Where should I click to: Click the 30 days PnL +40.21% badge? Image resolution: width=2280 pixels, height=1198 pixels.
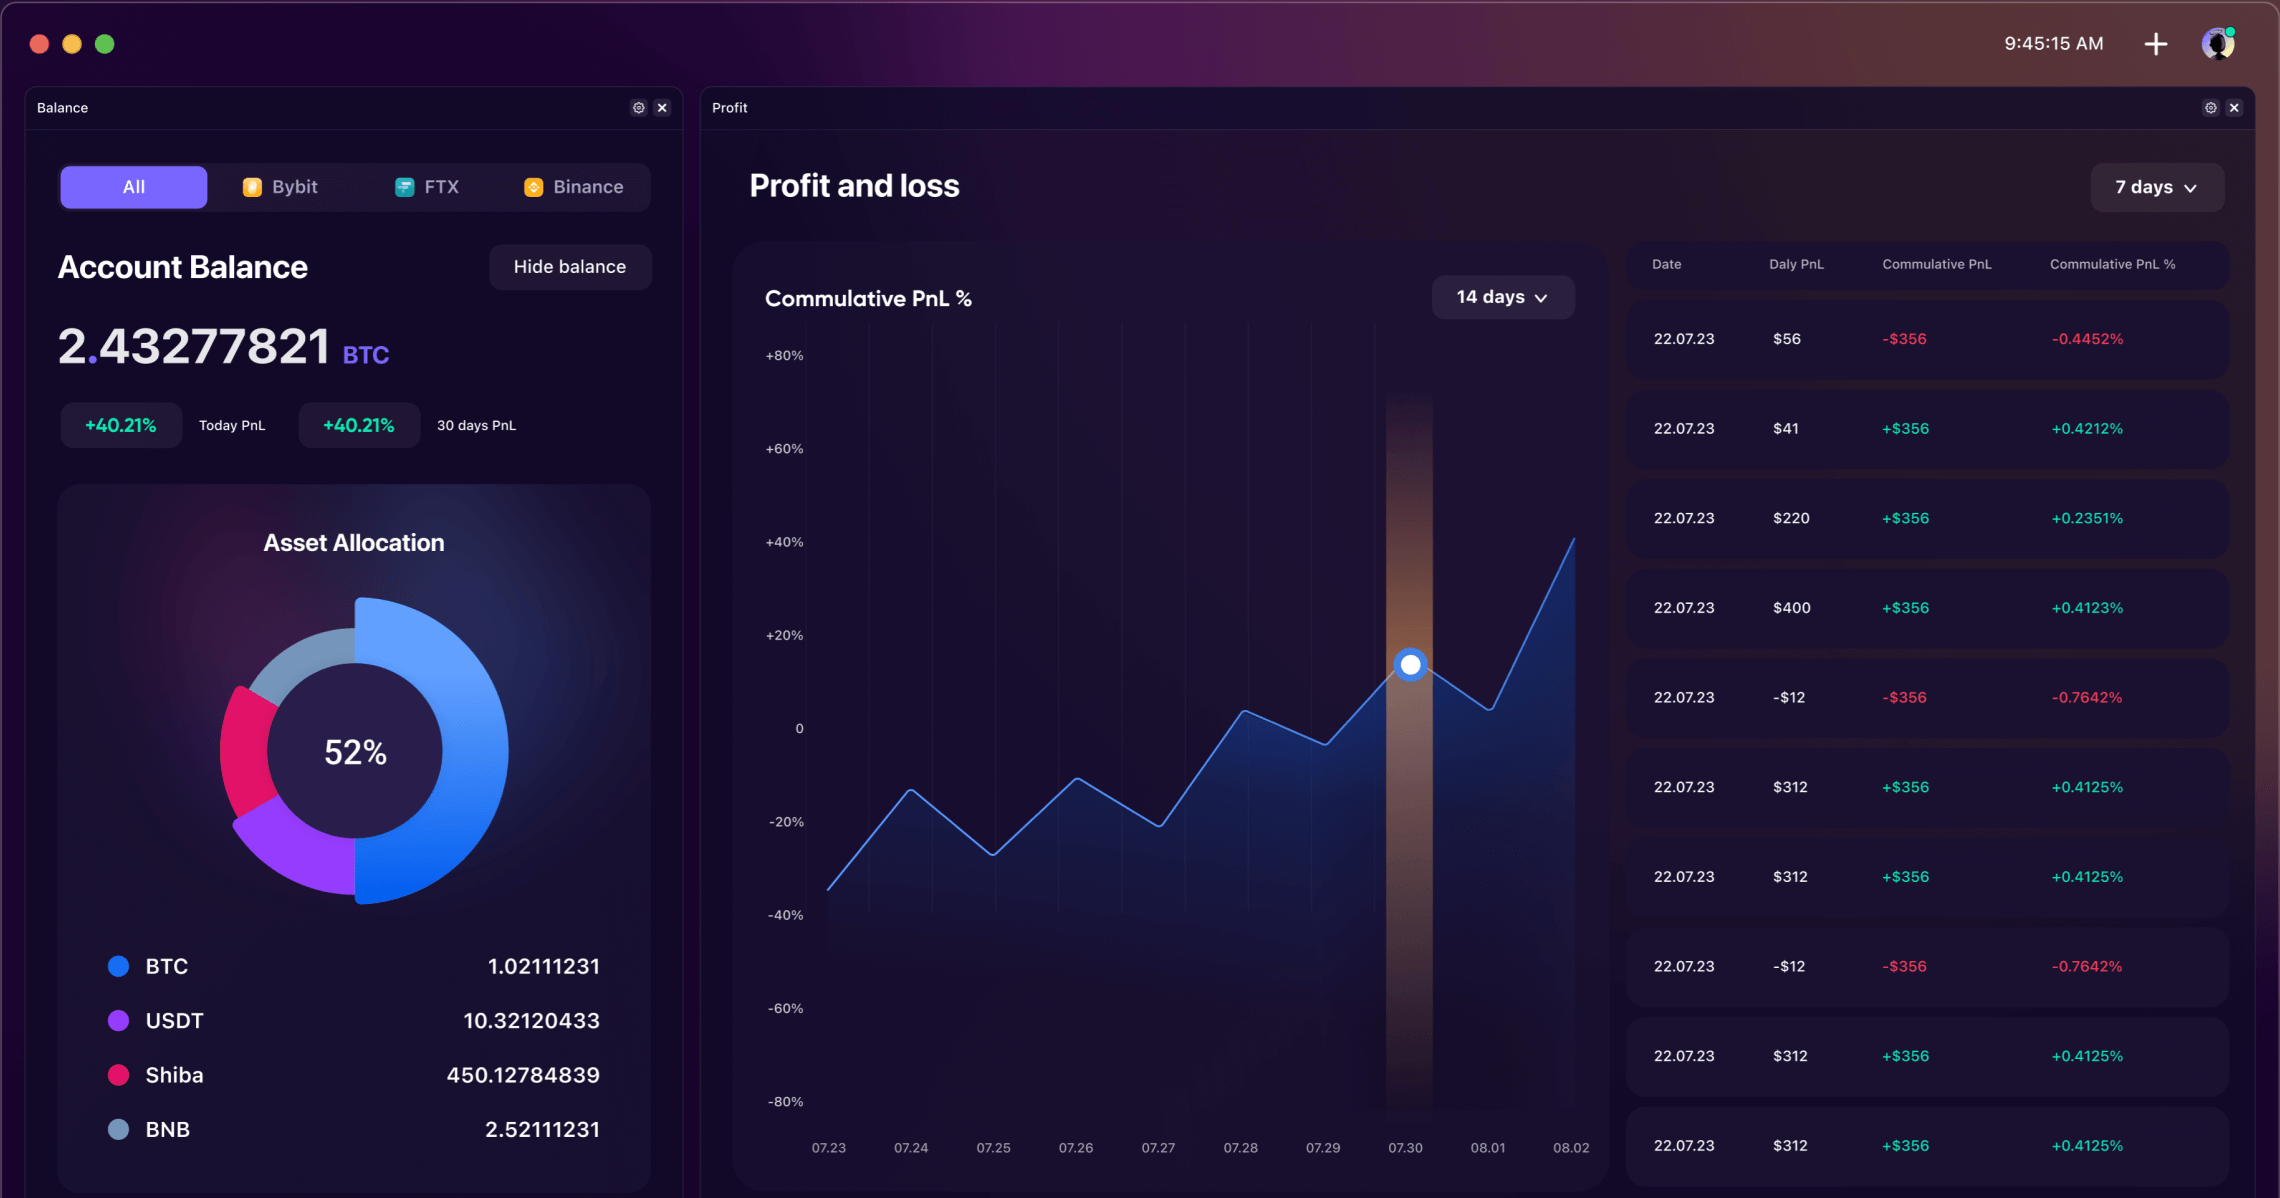[359, 425]
